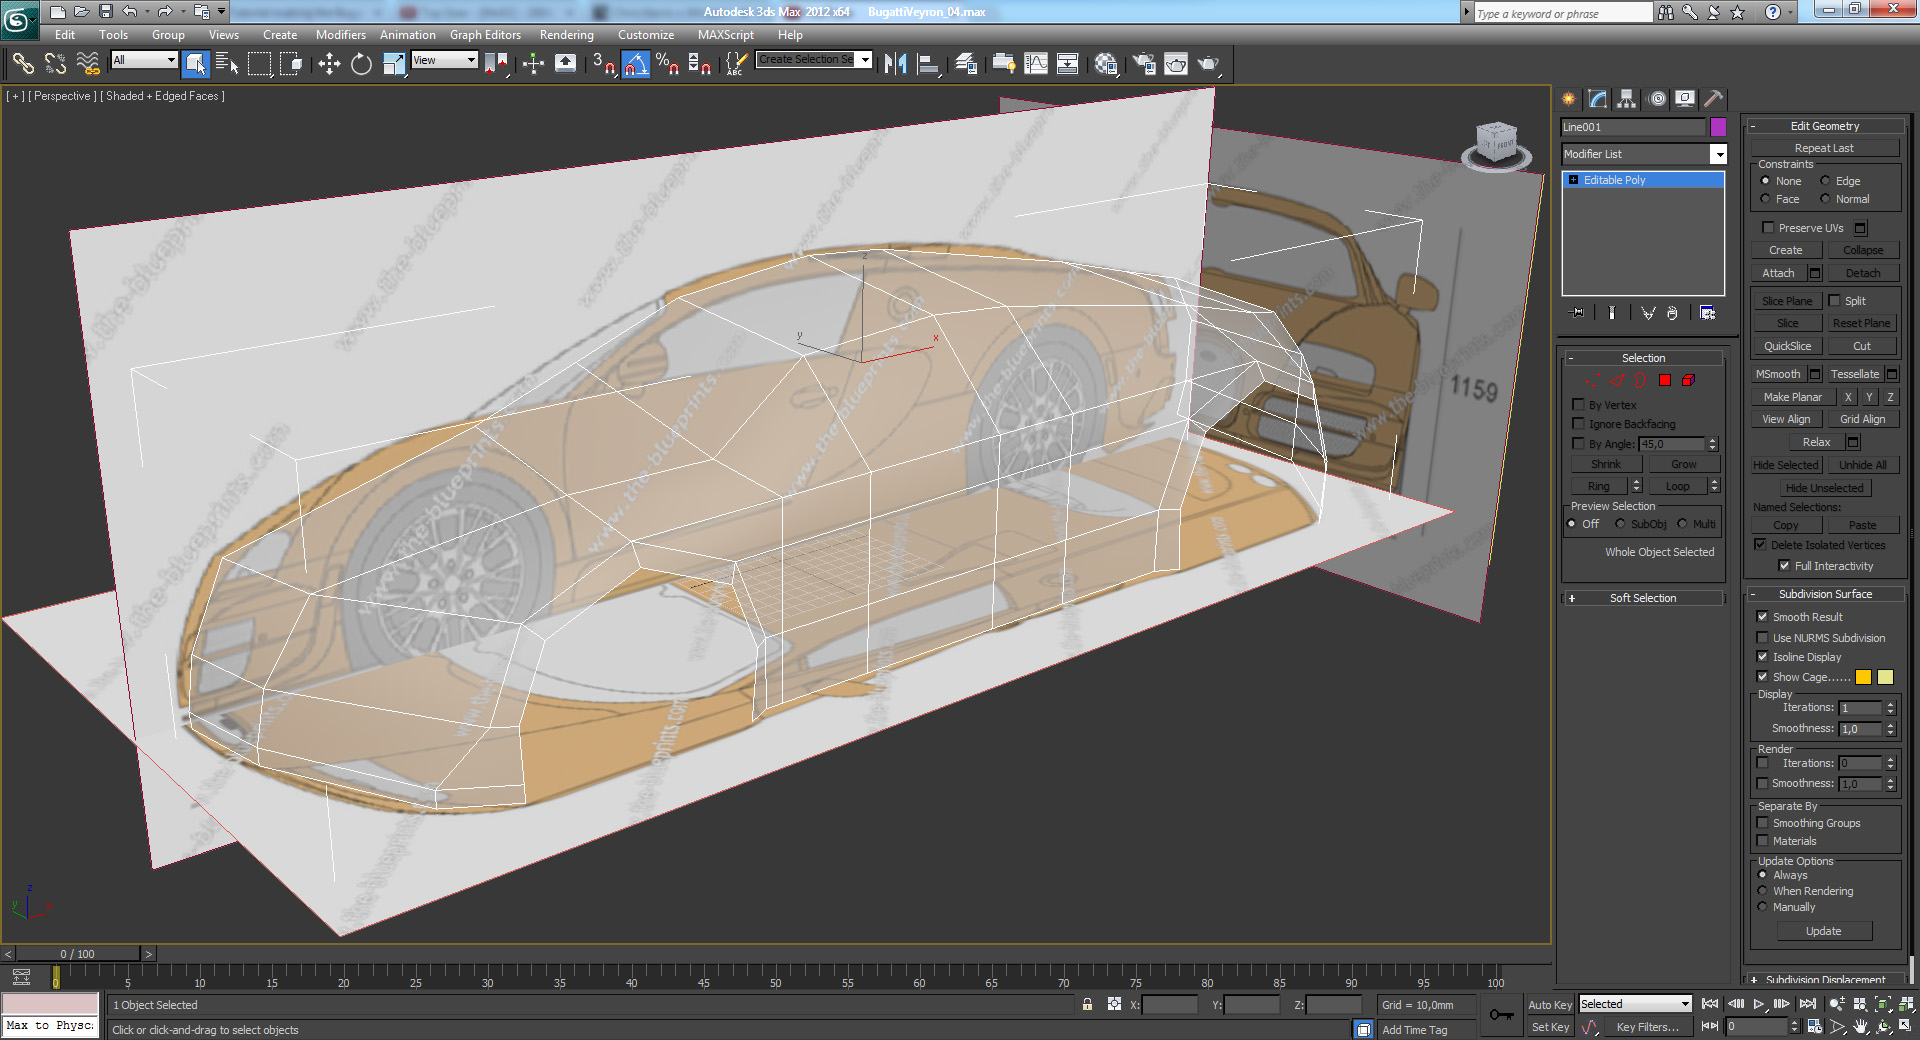Expand the Editable Poly stack entry

(x=1574, y=180)
